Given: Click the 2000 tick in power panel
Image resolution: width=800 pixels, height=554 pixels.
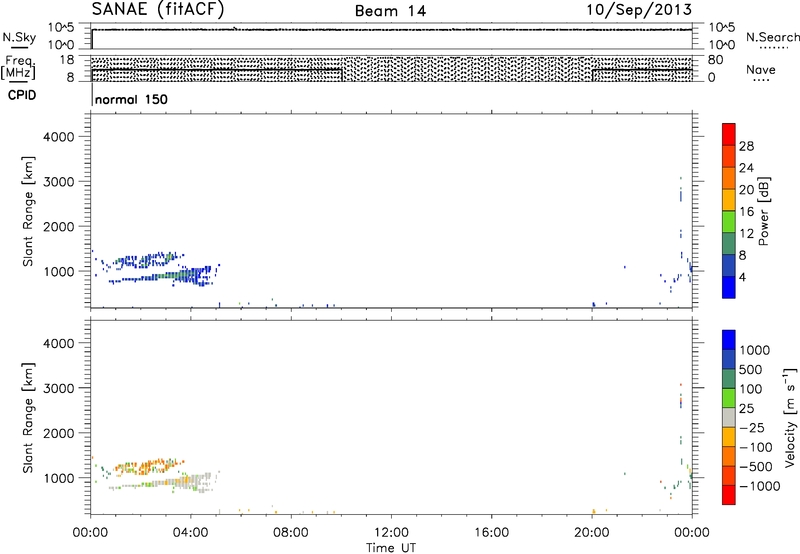Looking at the screenshot, I should click(59, 226).
